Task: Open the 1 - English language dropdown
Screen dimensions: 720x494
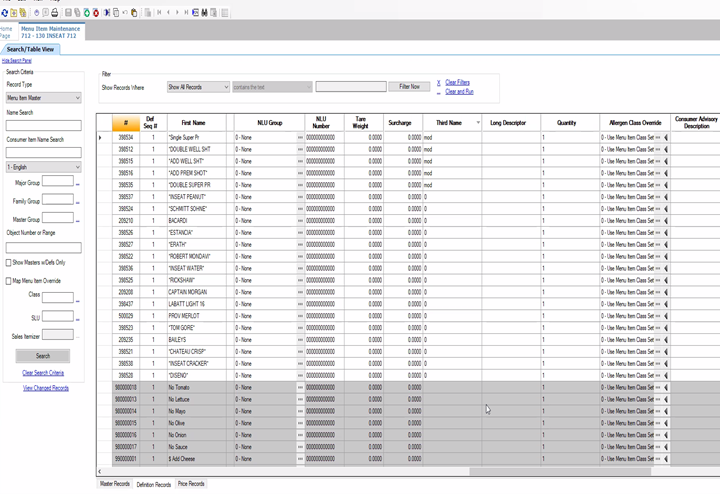Action: tap(44, 167)
